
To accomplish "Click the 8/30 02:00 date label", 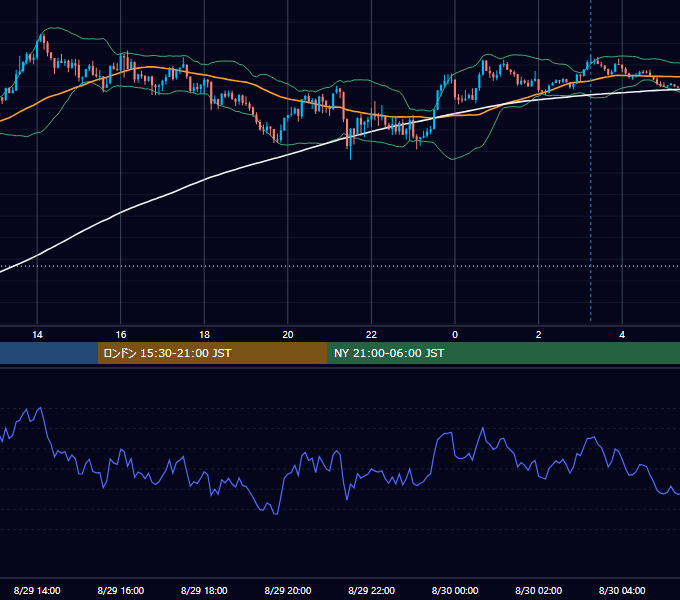I will [538, 590].
